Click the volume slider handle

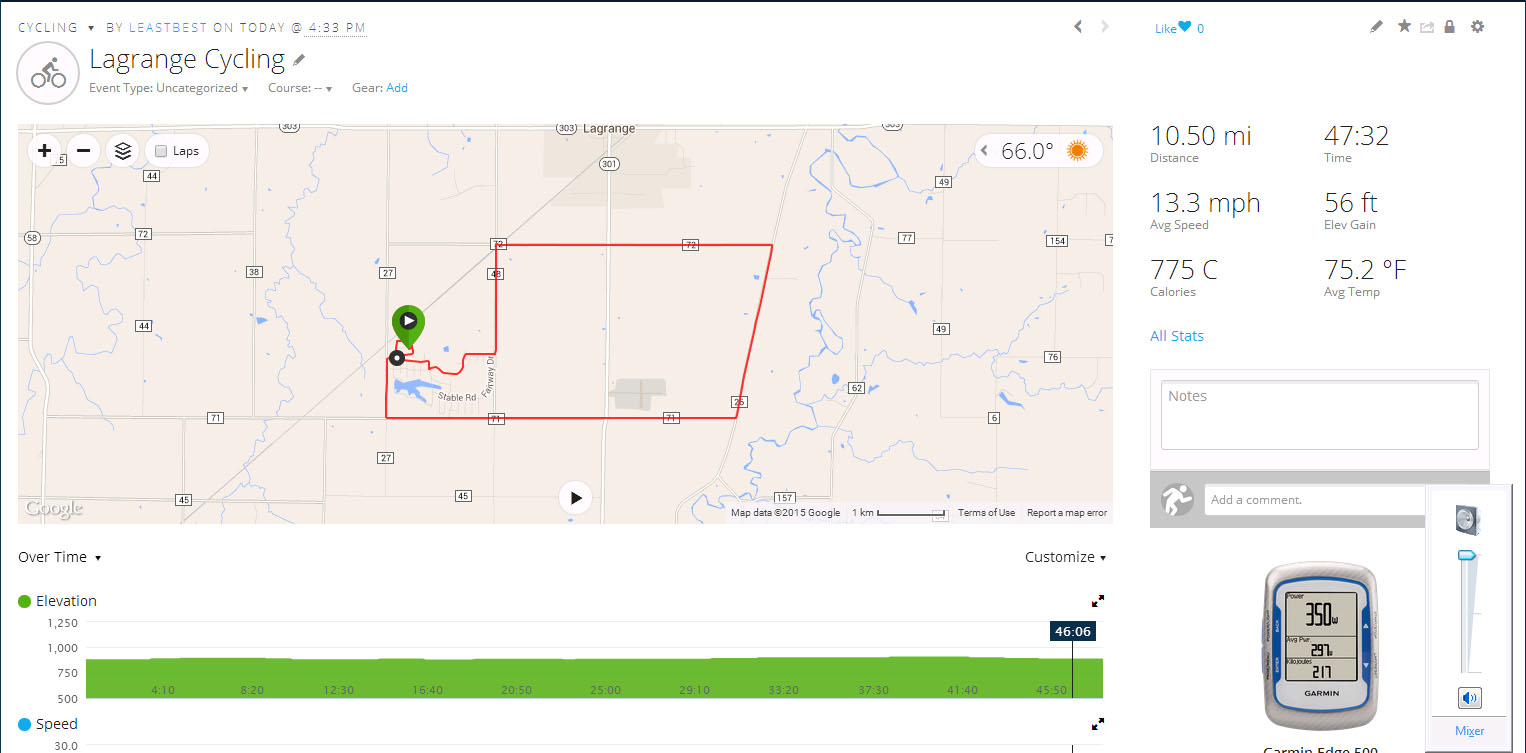coord(1467,555)
